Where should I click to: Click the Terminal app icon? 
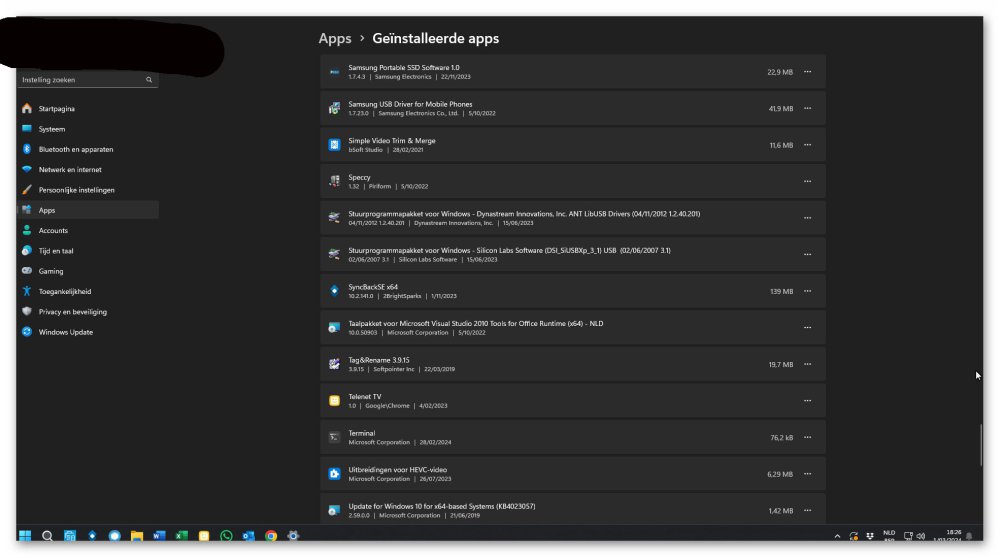(335, 437)
